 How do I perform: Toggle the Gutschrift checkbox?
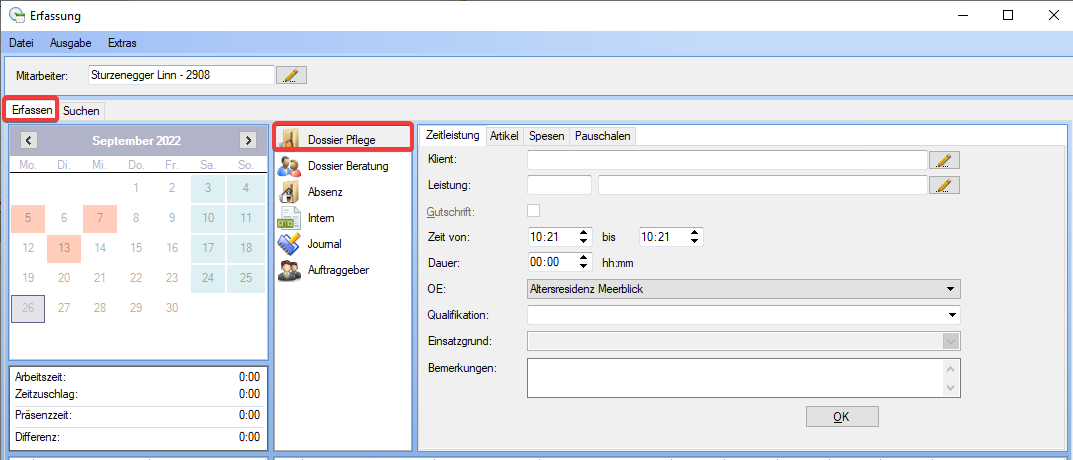534,211
